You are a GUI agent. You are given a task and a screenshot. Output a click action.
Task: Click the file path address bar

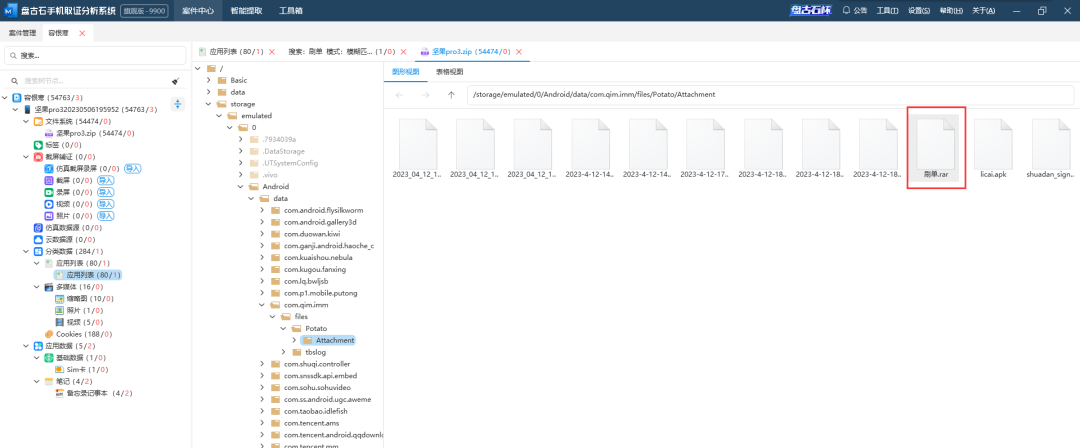click(x=769, y=94)
